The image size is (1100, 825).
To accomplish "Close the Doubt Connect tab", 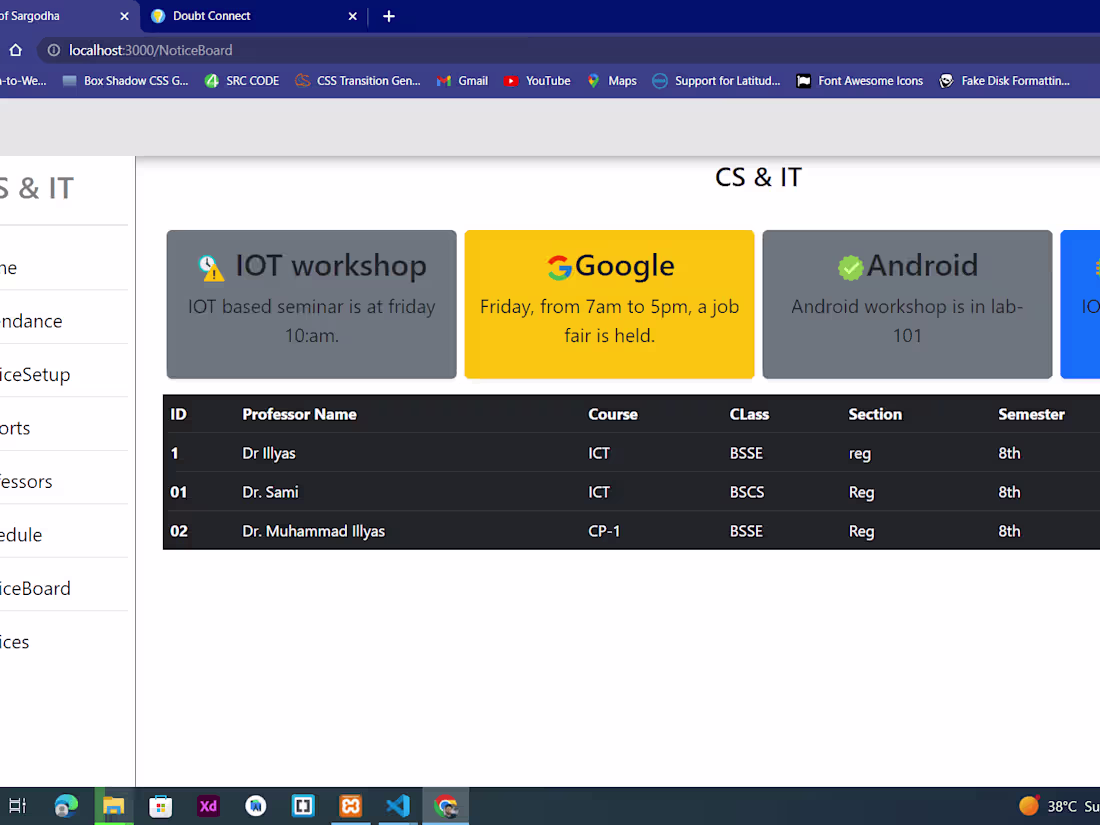I will (x=353, y=16).
